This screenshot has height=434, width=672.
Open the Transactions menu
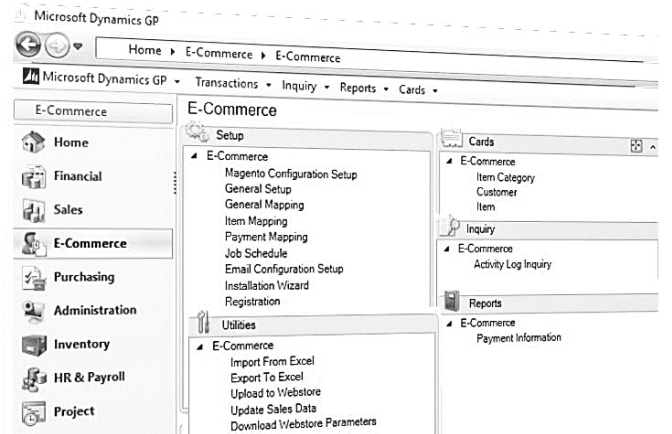[233, 83]
